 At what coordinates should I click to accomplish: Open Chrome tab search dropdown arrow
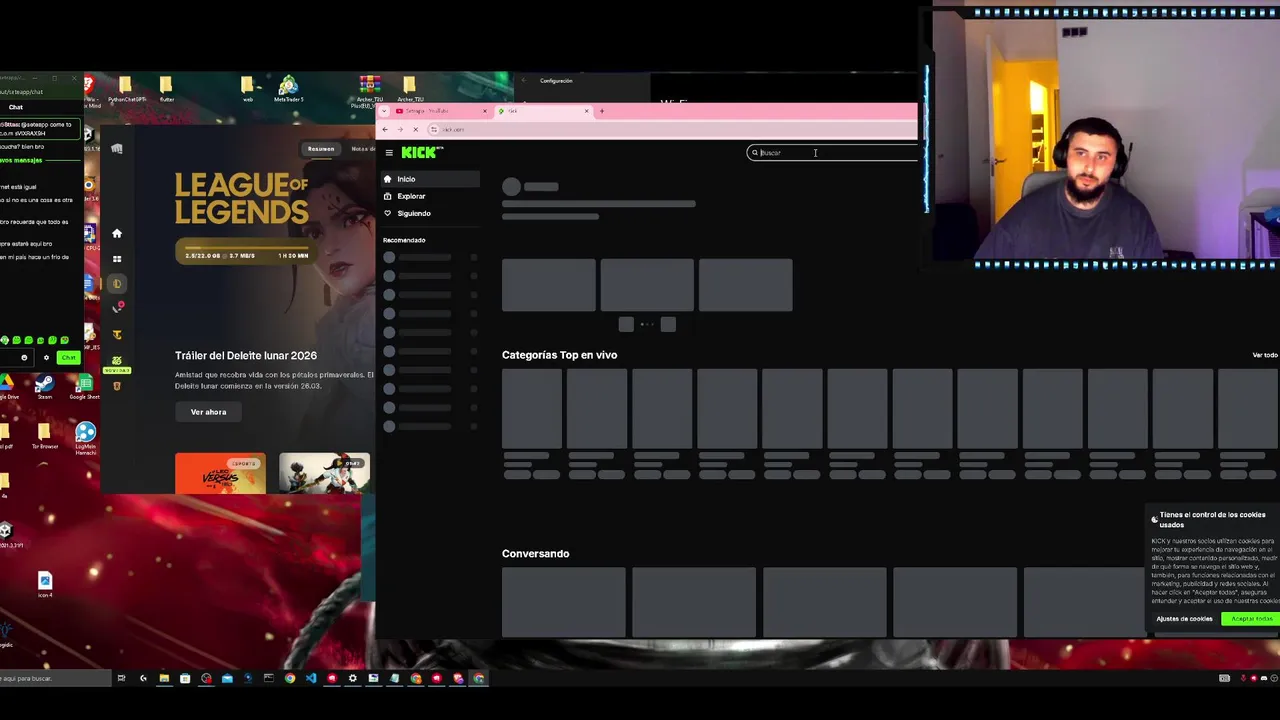coord(385,111)
